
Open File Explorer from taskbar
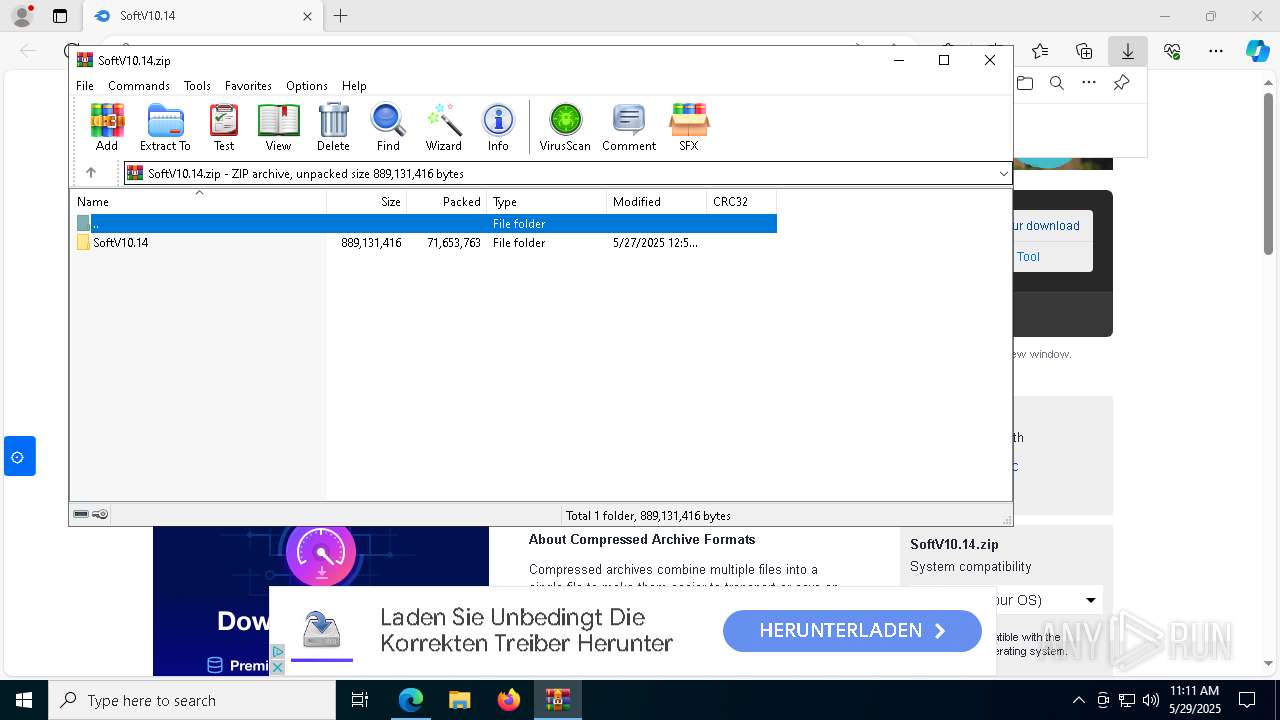[459, 700]
